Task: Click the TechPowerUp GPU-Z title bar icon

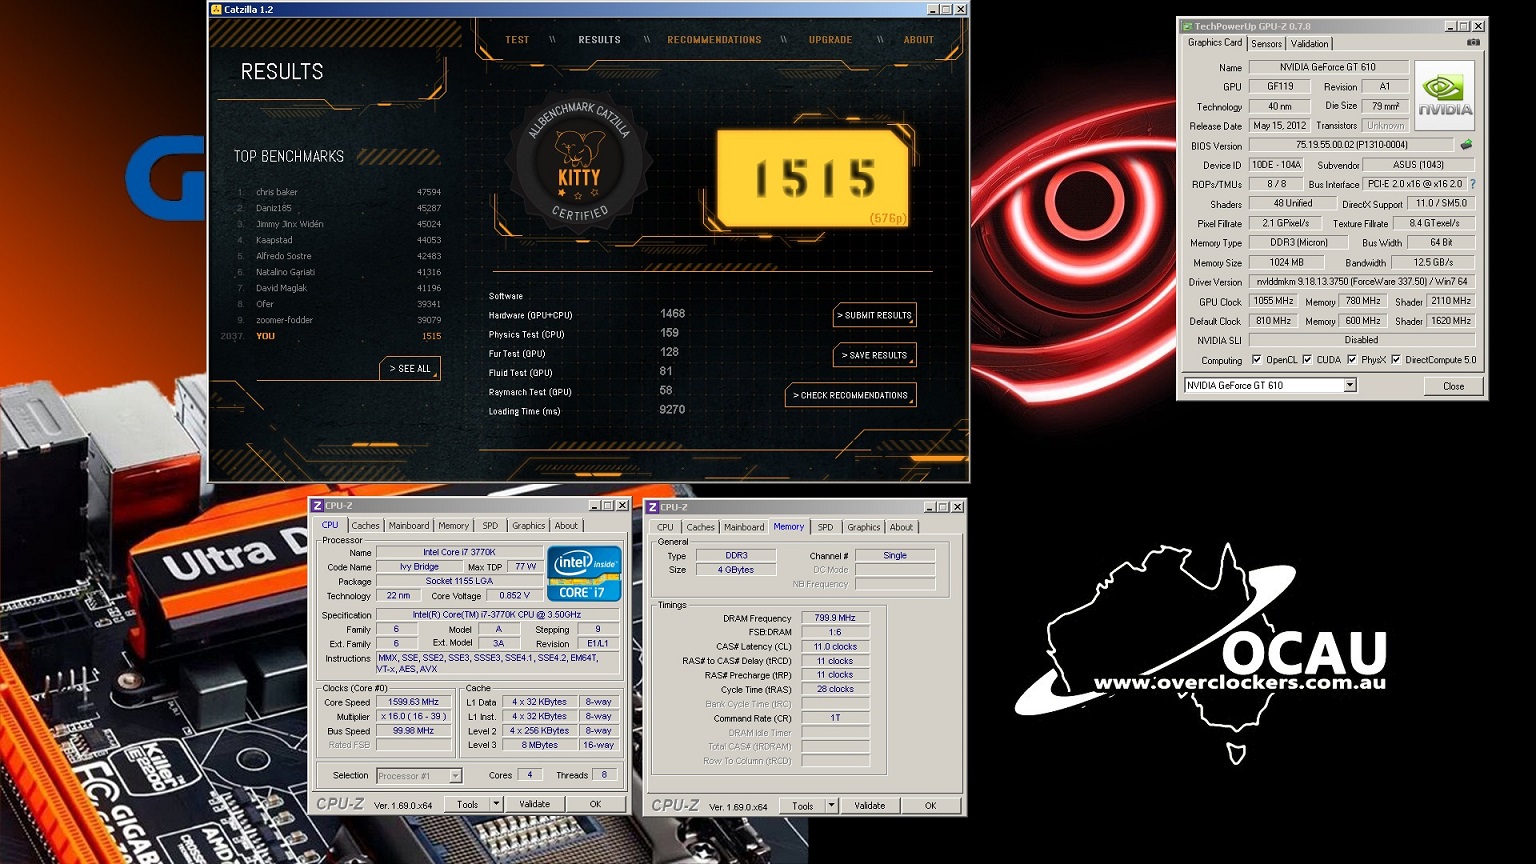Action: click(x=1187, y=26)
